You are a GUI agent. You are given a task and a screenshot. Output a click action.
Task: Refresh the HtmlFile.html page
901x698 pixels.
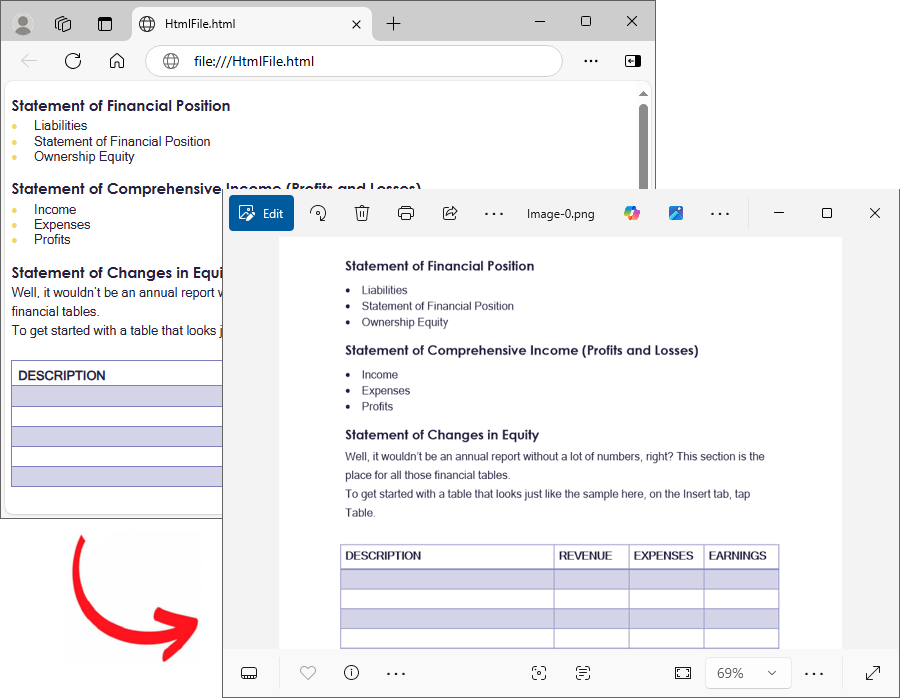[72, 61]
